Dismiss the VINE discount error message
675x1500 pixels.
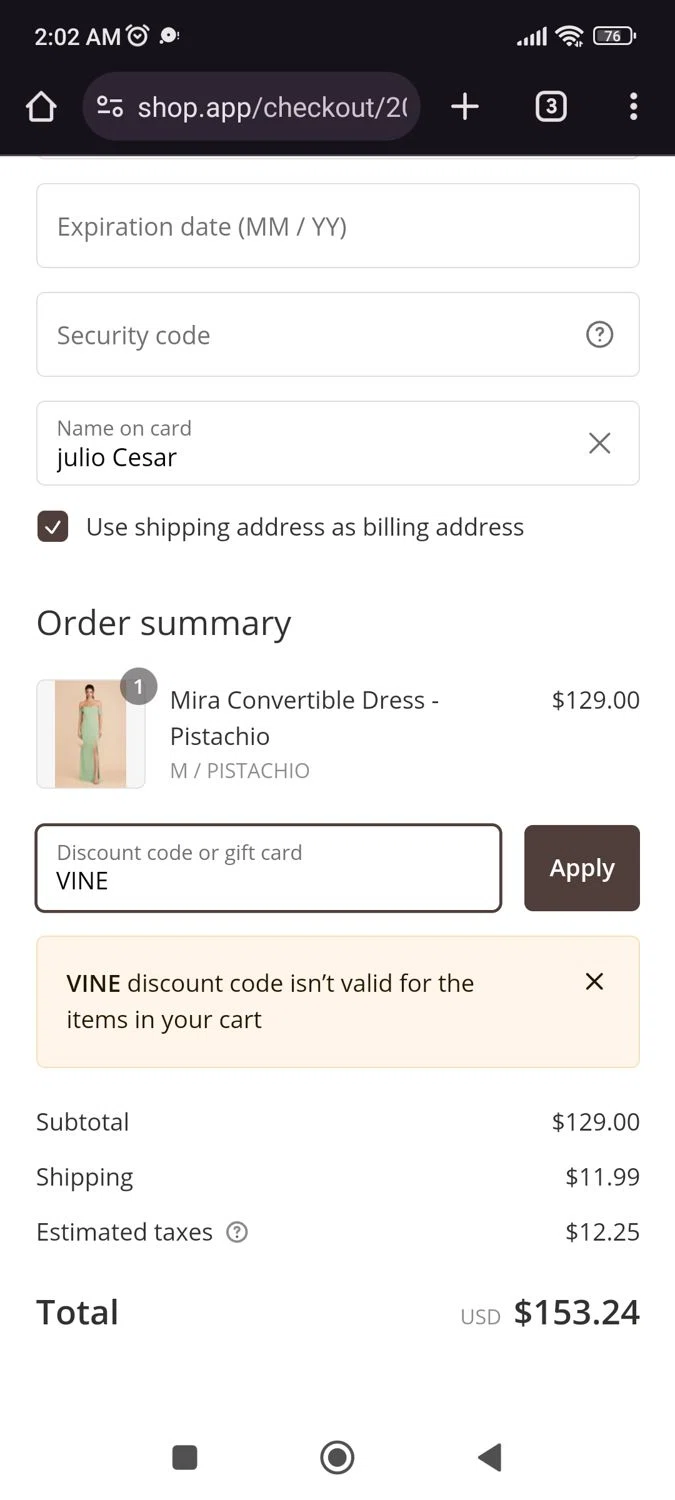[594, 982]
